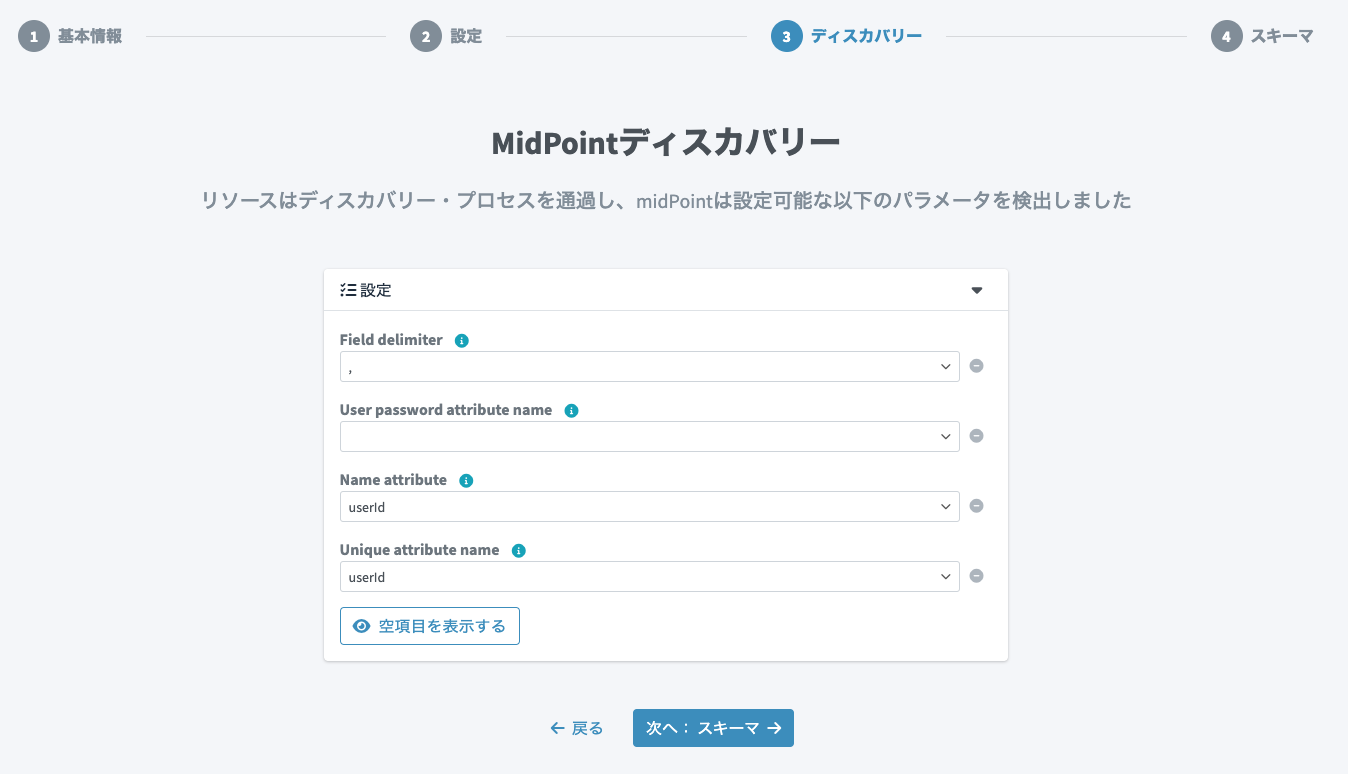Jump to step 4 スキーマ
Image resolution: width=1348 pixels, height=774 pixels.
[1262, 37]
